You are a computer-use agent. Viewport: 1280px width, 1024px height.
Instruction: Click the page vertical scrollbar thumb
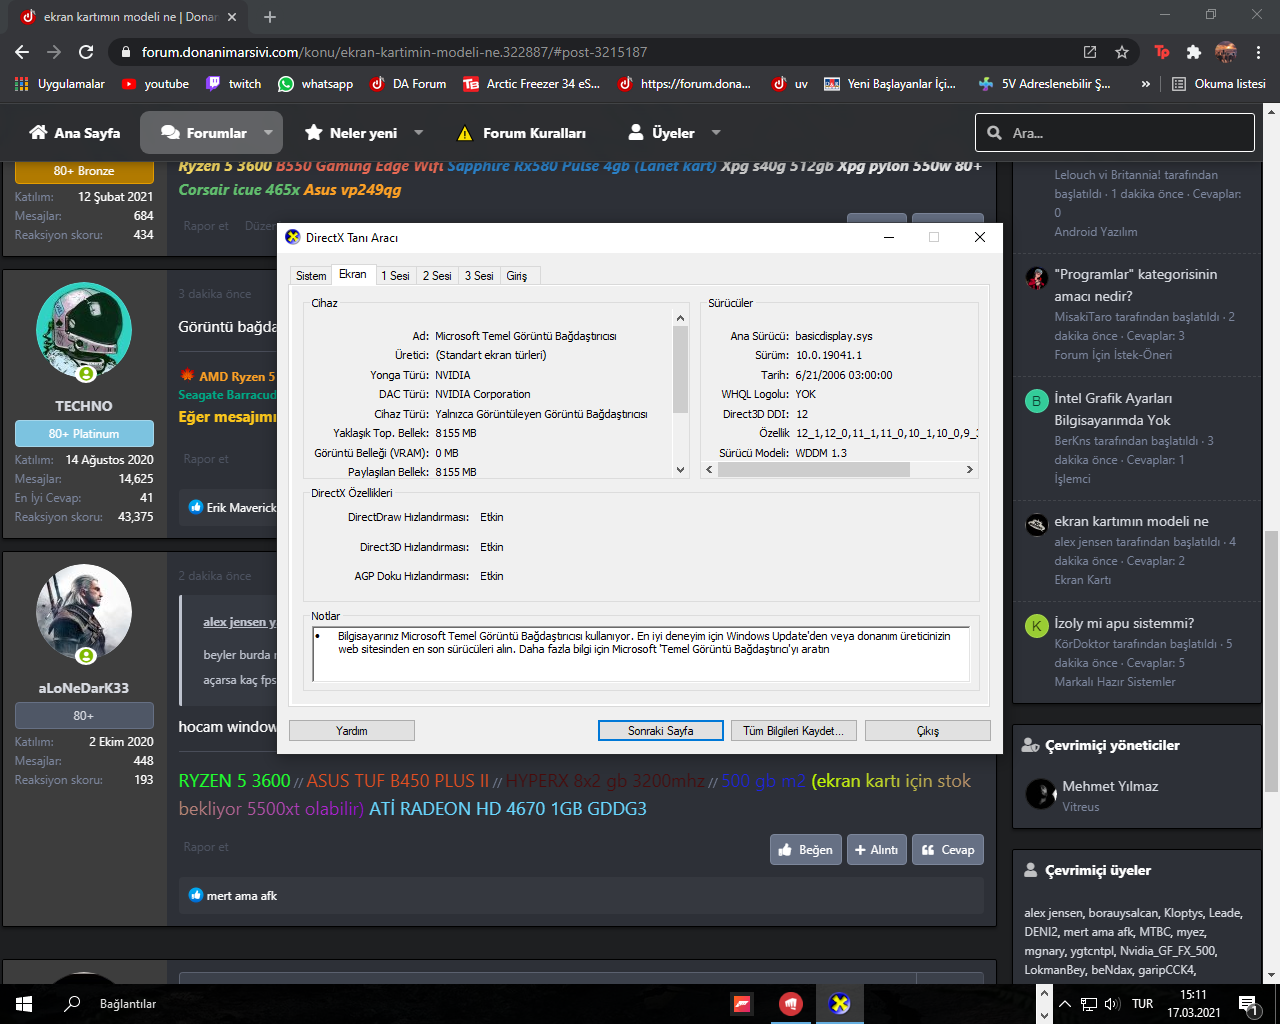1271,660
